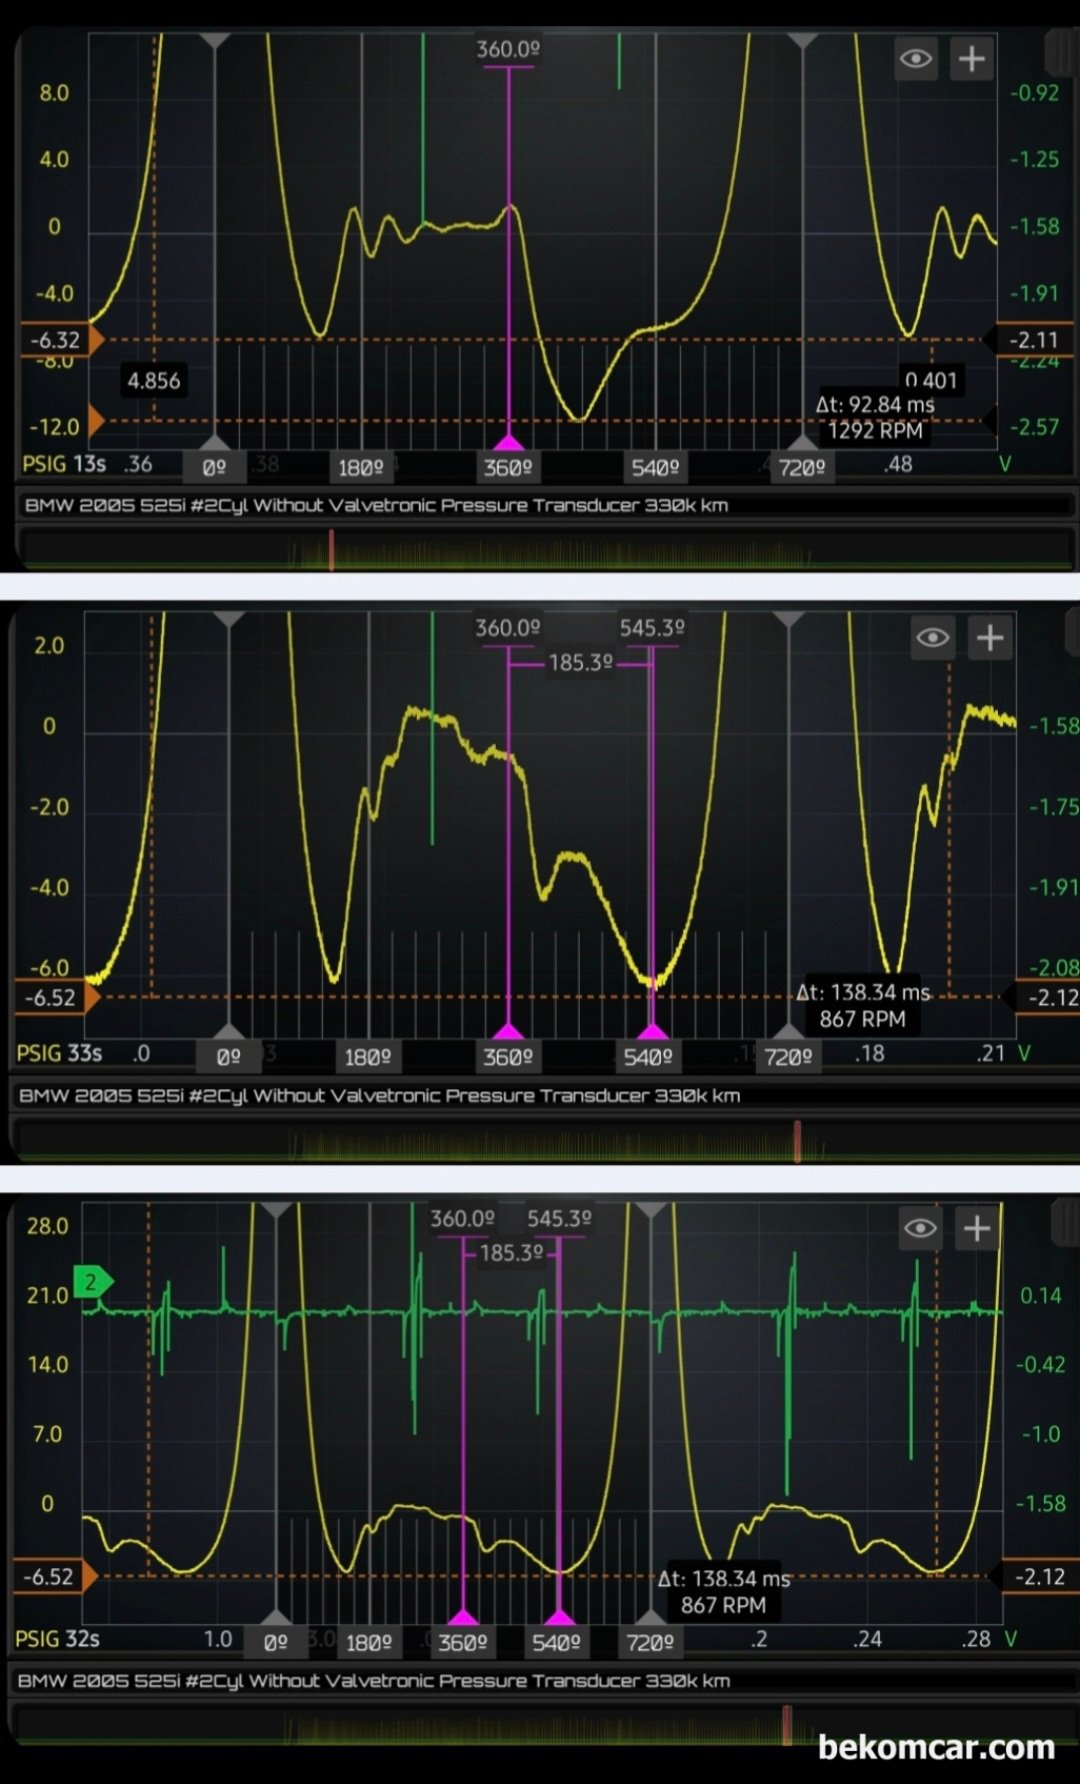This screenshot has height=1784, width=1080.
Task: Click the magenta 360° cursor triangle in top chart
Action: (x=509, y=443)
